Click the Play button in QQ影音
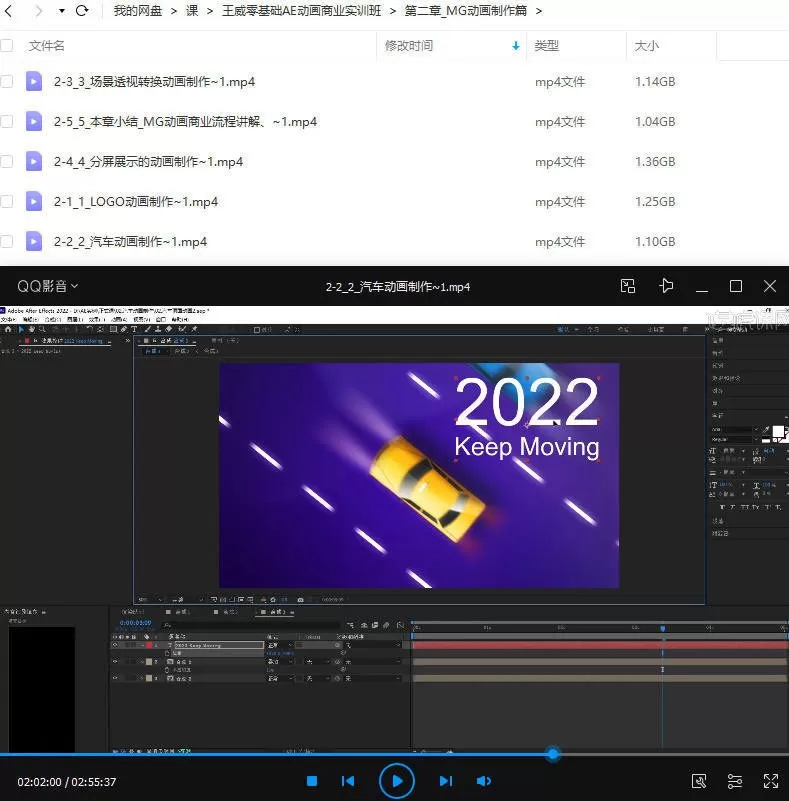Image resolution: width=789 pixels, height=801 pixels. 397,781
